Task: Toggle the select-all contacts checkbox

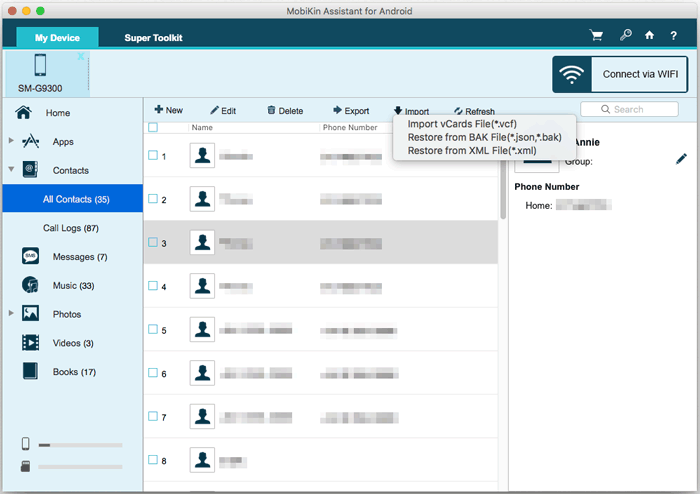Action: [153, 127]
